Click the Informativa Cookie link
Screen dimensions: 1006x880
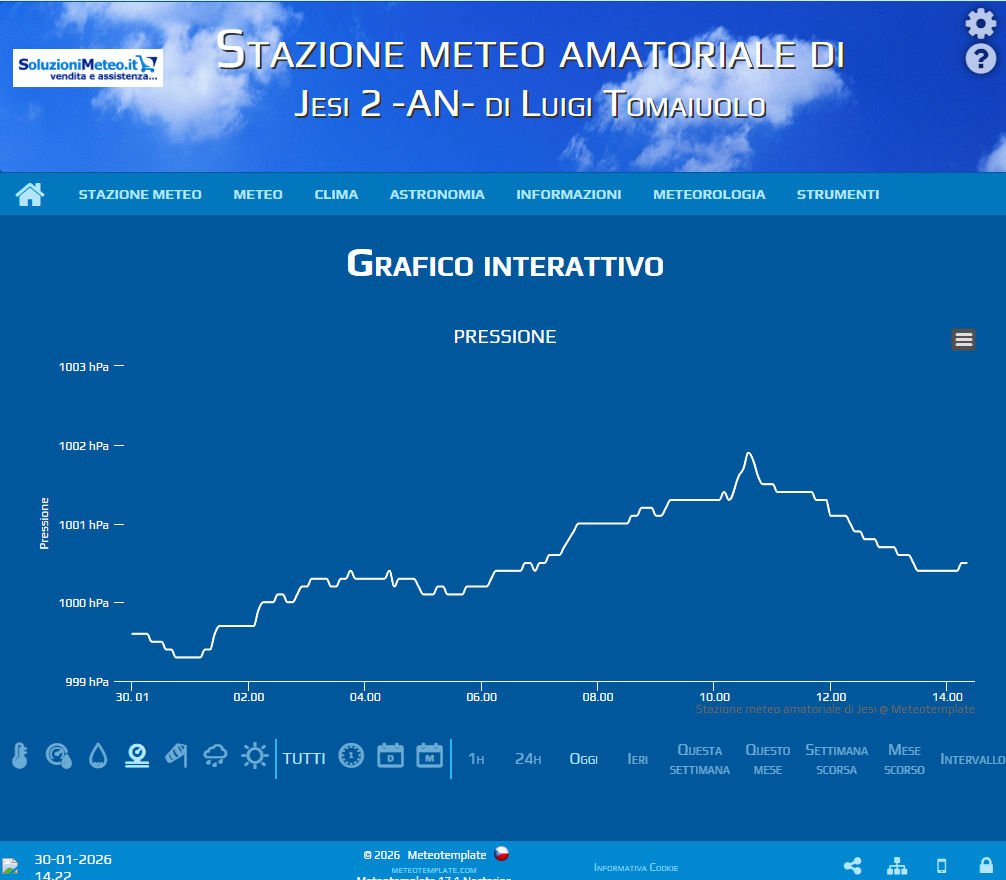point(636,867)
